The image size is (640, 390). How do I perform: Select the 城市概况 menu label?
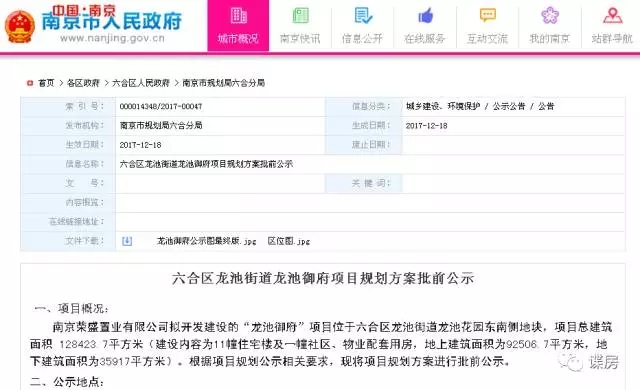pos(238,39)
